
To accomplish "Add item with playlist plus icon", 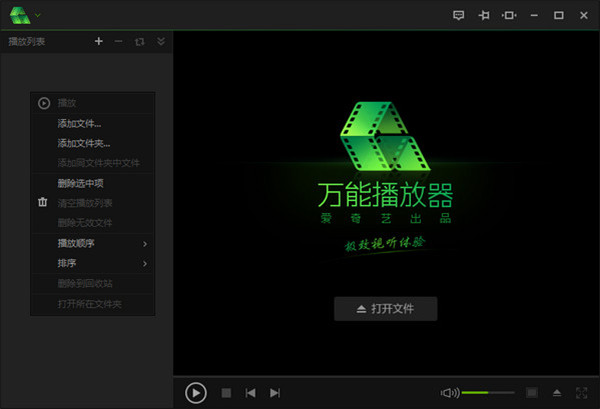I will 99,41.
